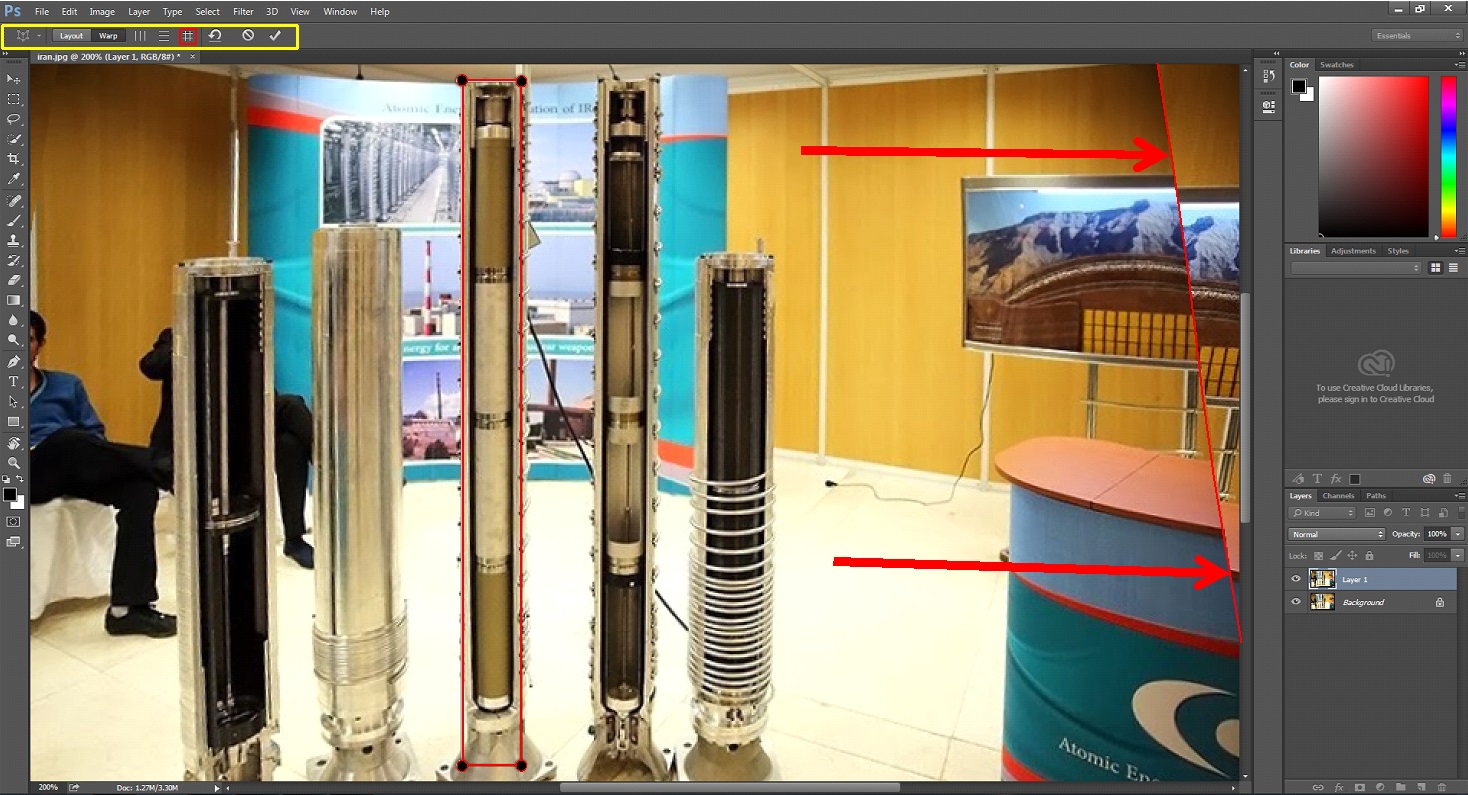
Task: Link layers using chain icon
Action: 1318,786
